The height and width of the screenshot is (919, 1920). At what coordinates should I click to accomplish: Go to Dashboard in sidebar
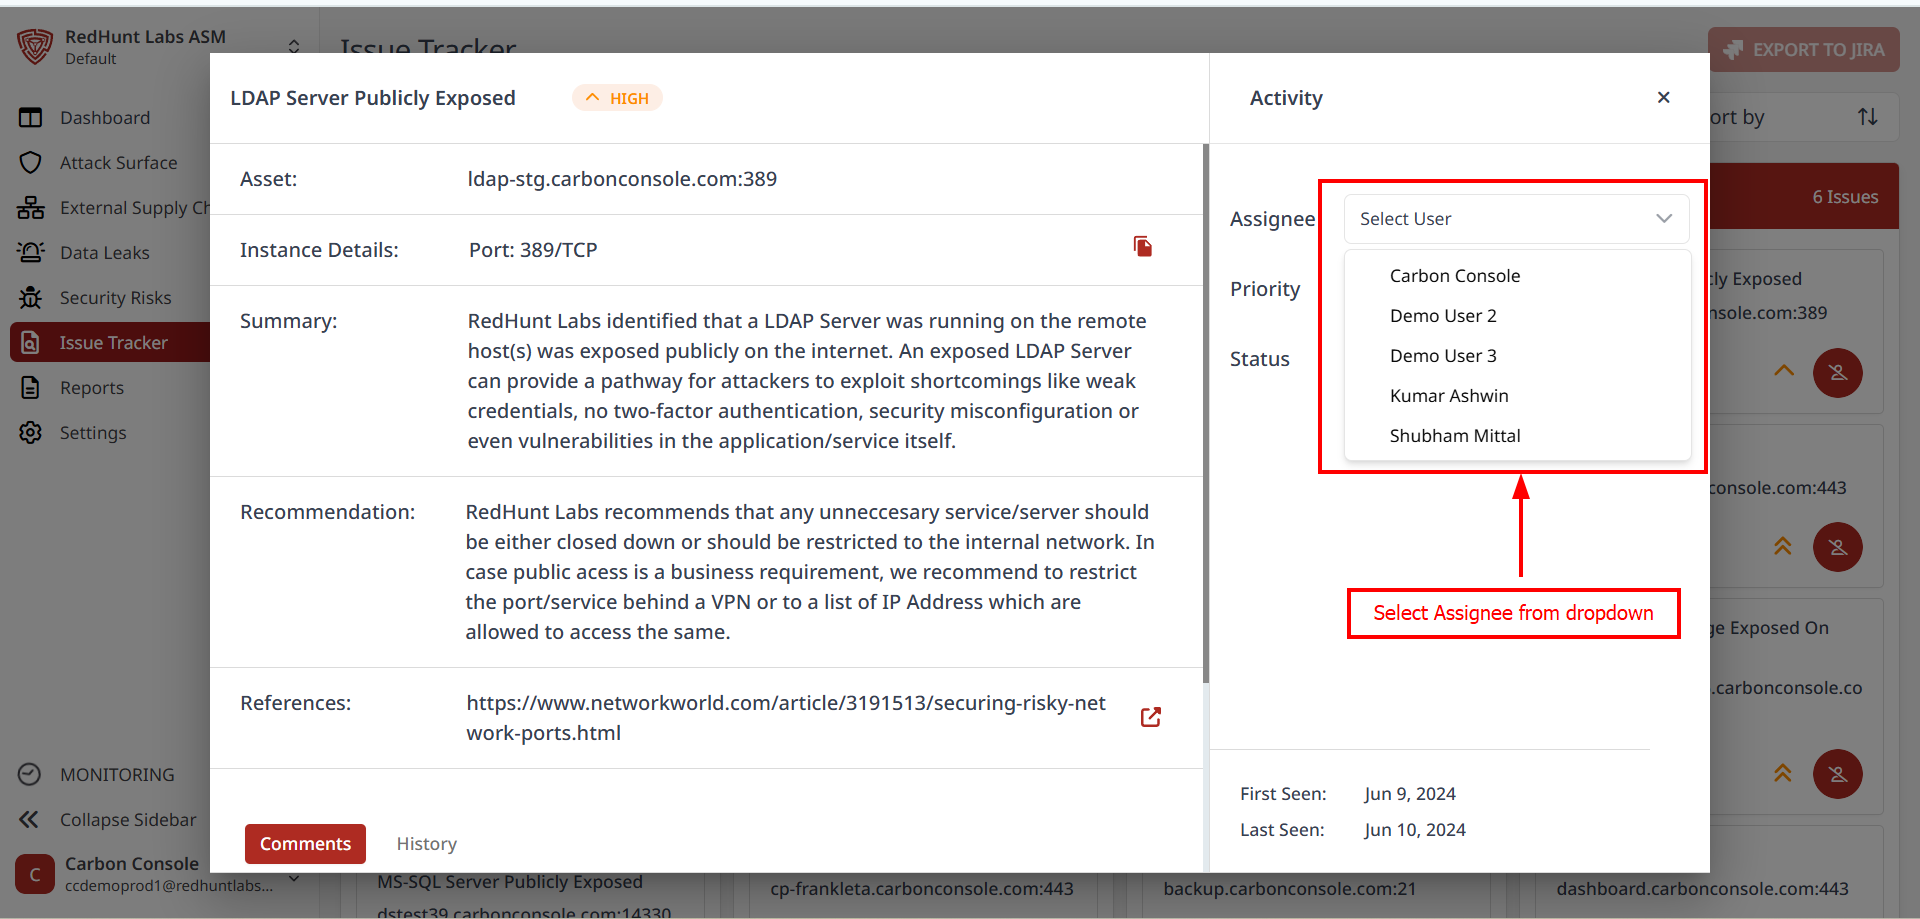(x=105, y=118)
